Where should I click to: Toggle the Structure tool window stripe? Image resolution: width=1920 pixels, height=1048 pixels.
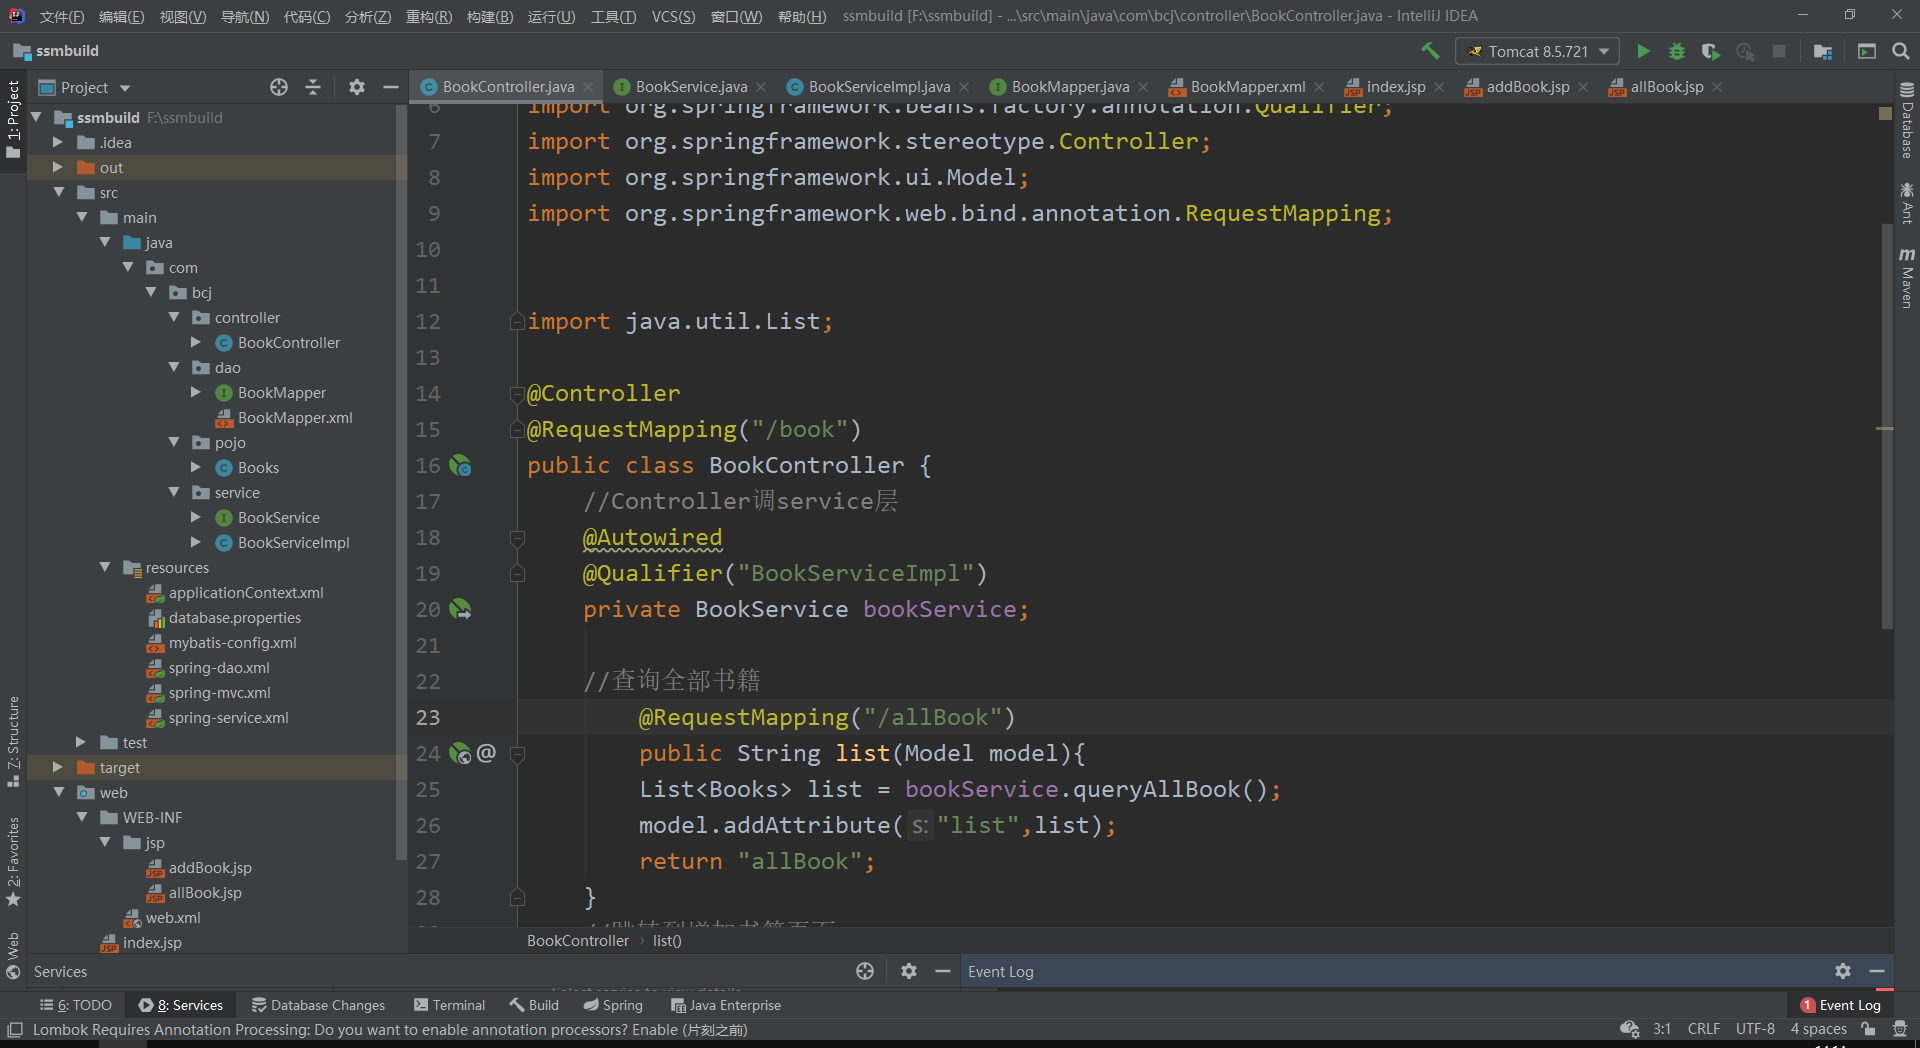pyautogui.click(x=13, y=740)
